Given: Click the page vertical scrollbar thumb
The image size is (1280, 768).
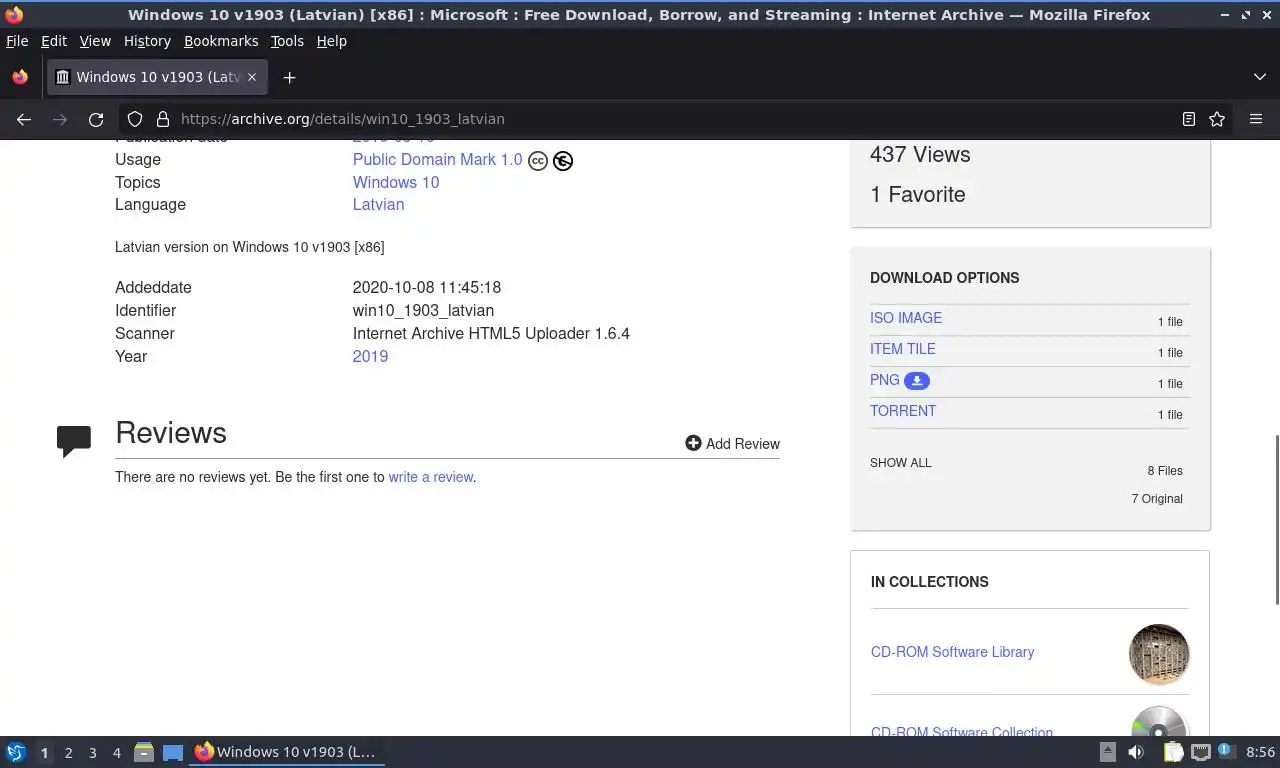Looking at the screenshot, I should click(x=1276, y=520).
